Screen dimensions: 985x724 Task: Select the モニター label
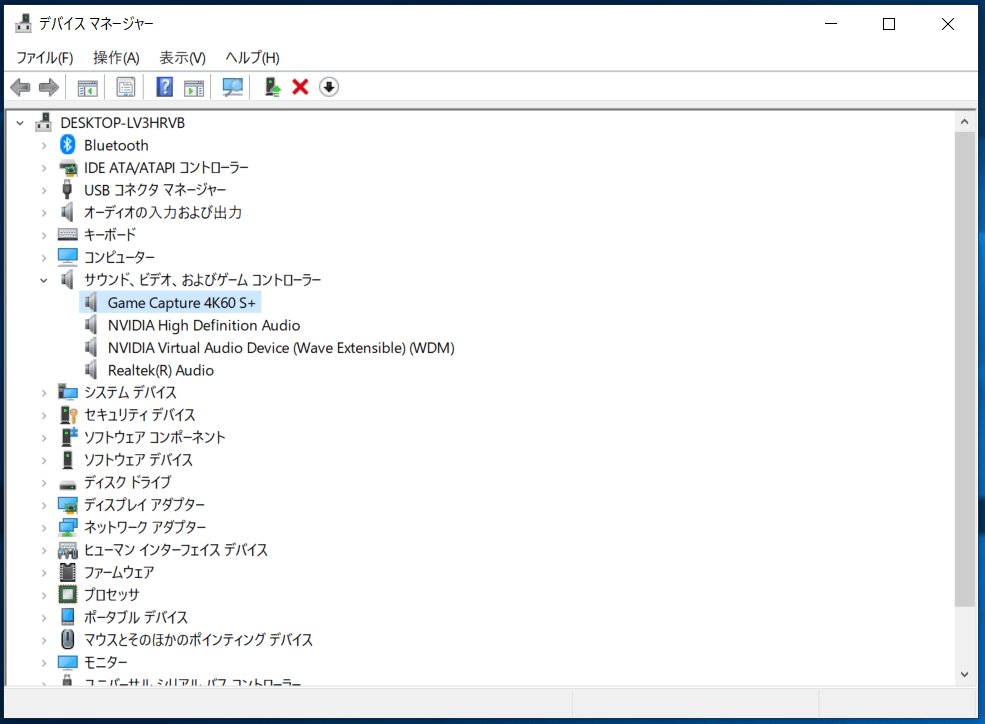click(106, 662)
